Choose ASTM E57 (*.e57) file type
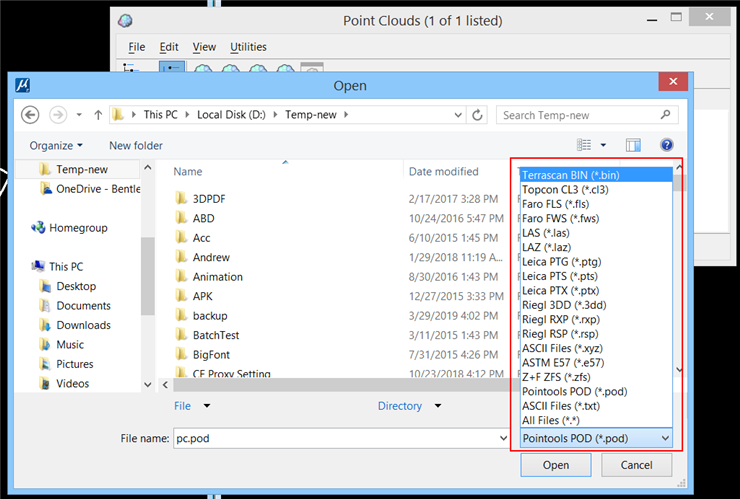The height and width of the screenshot is (499, 740). click(x=597, y=363)
